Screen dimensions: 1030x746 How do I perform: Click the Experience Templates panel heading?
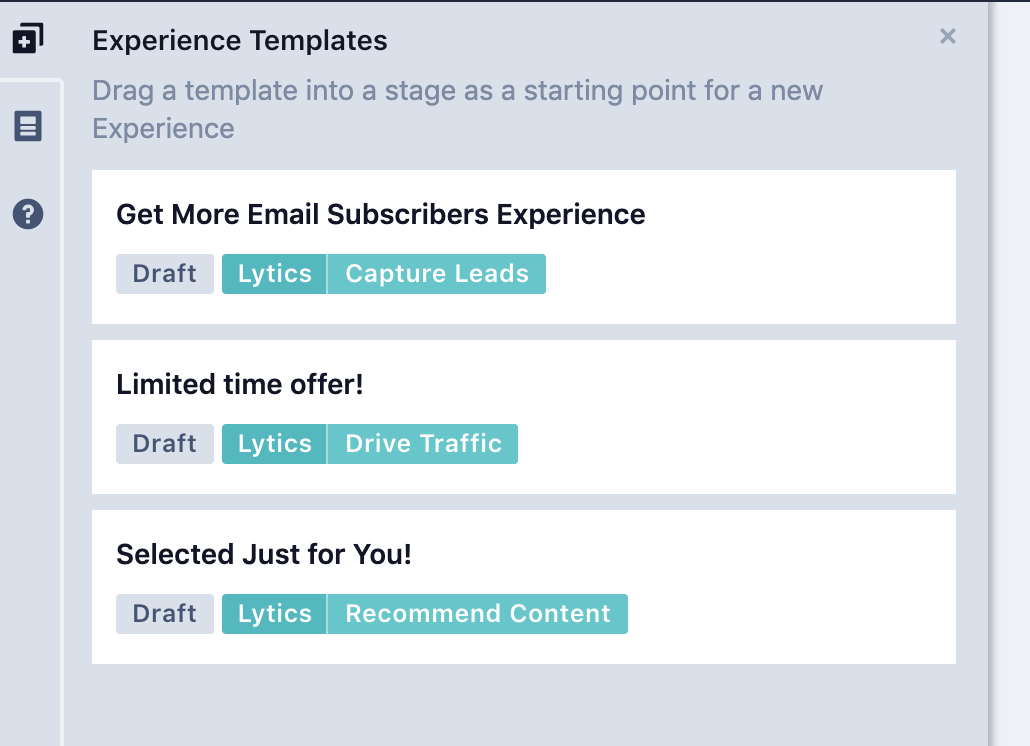point(240,41)
